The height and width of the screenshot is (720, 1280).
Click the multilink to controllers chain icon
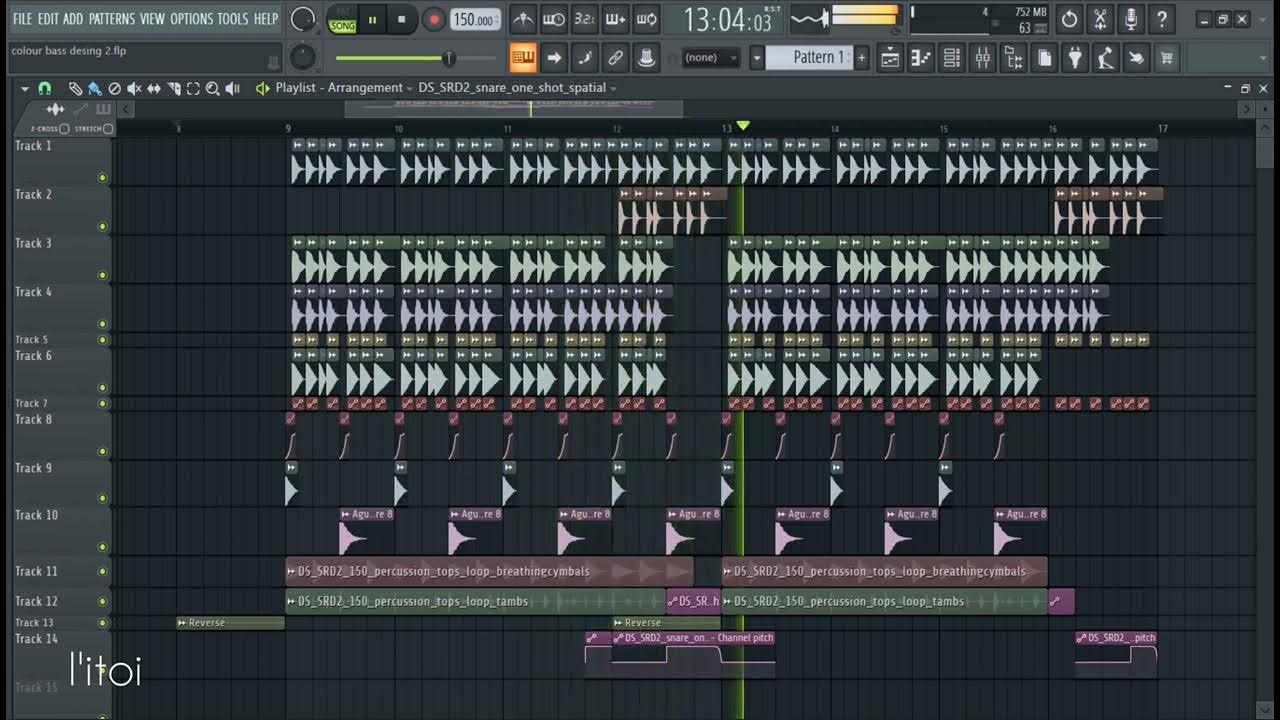616,58
